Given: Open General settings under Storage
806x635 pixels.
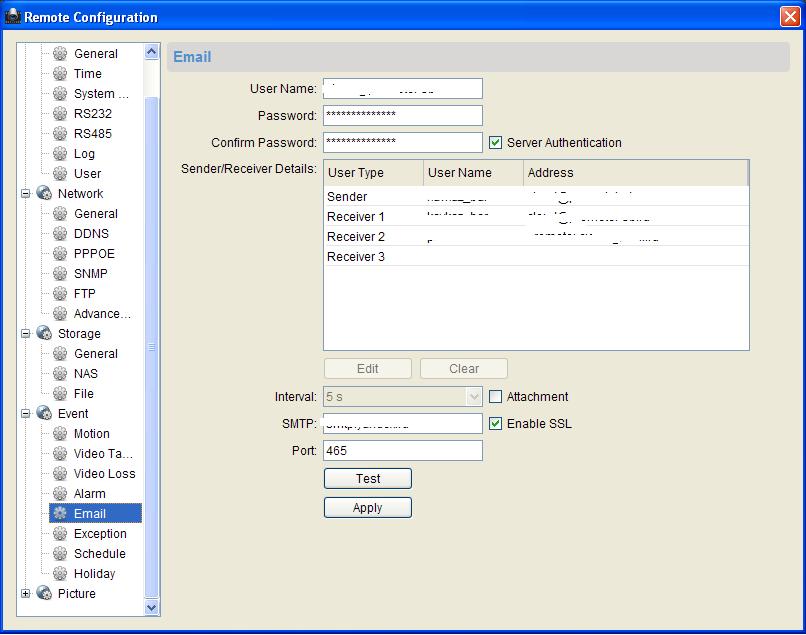Looking at the screenshot, I should pos(96,354).
